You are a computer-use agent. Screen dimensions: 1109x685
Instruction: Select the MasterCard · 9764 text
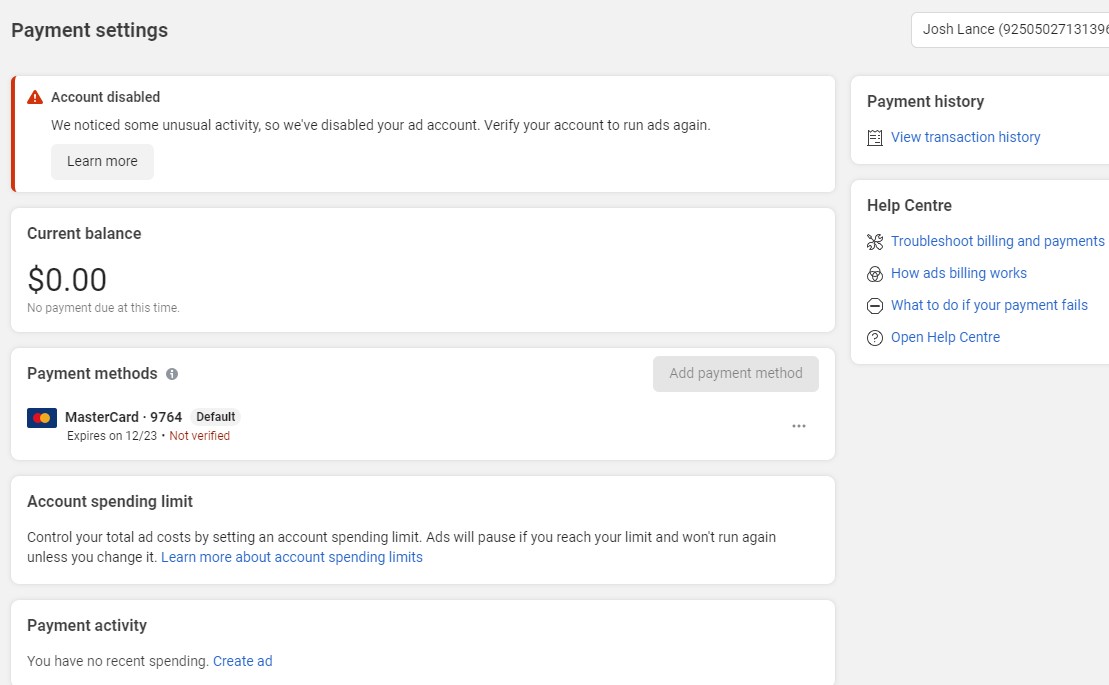click(124, 417)
